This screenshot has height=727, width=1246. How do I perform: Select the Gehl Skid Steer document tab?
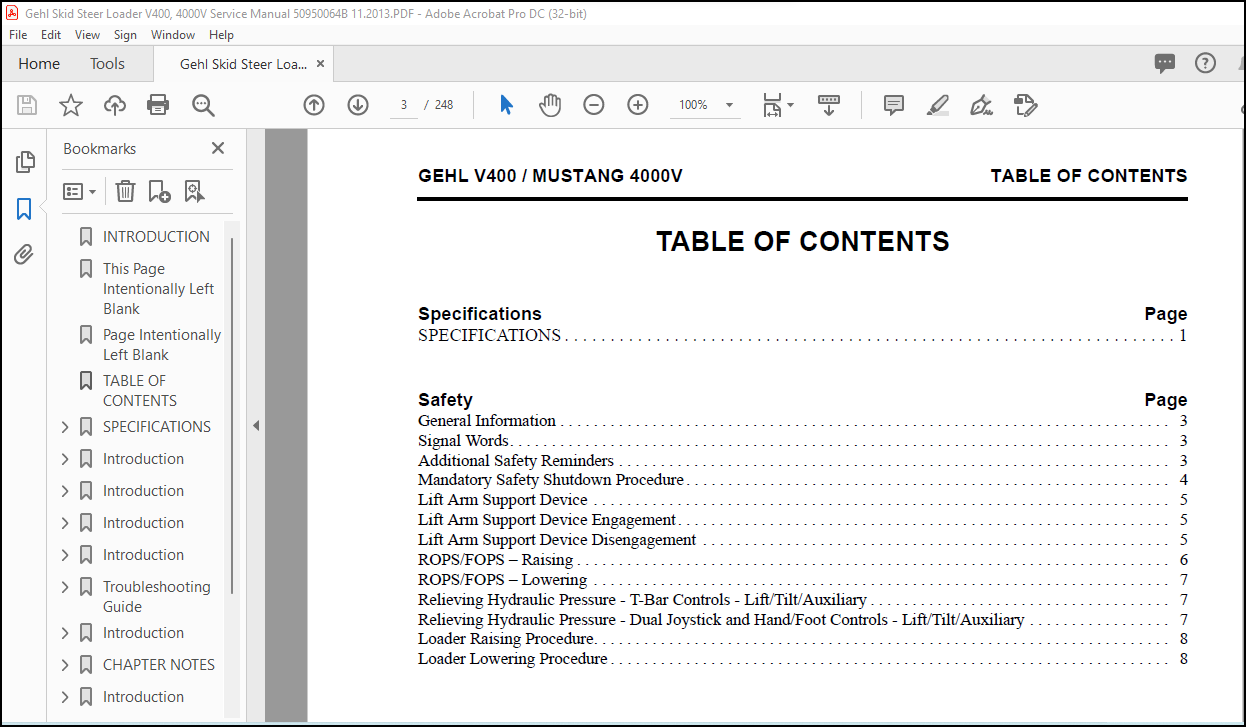(x=243, y=64)
